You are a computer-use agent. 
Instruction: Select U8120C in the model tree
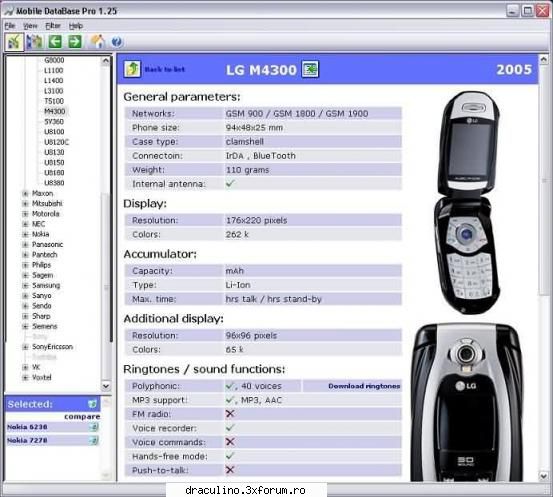(x=56, y=142)
